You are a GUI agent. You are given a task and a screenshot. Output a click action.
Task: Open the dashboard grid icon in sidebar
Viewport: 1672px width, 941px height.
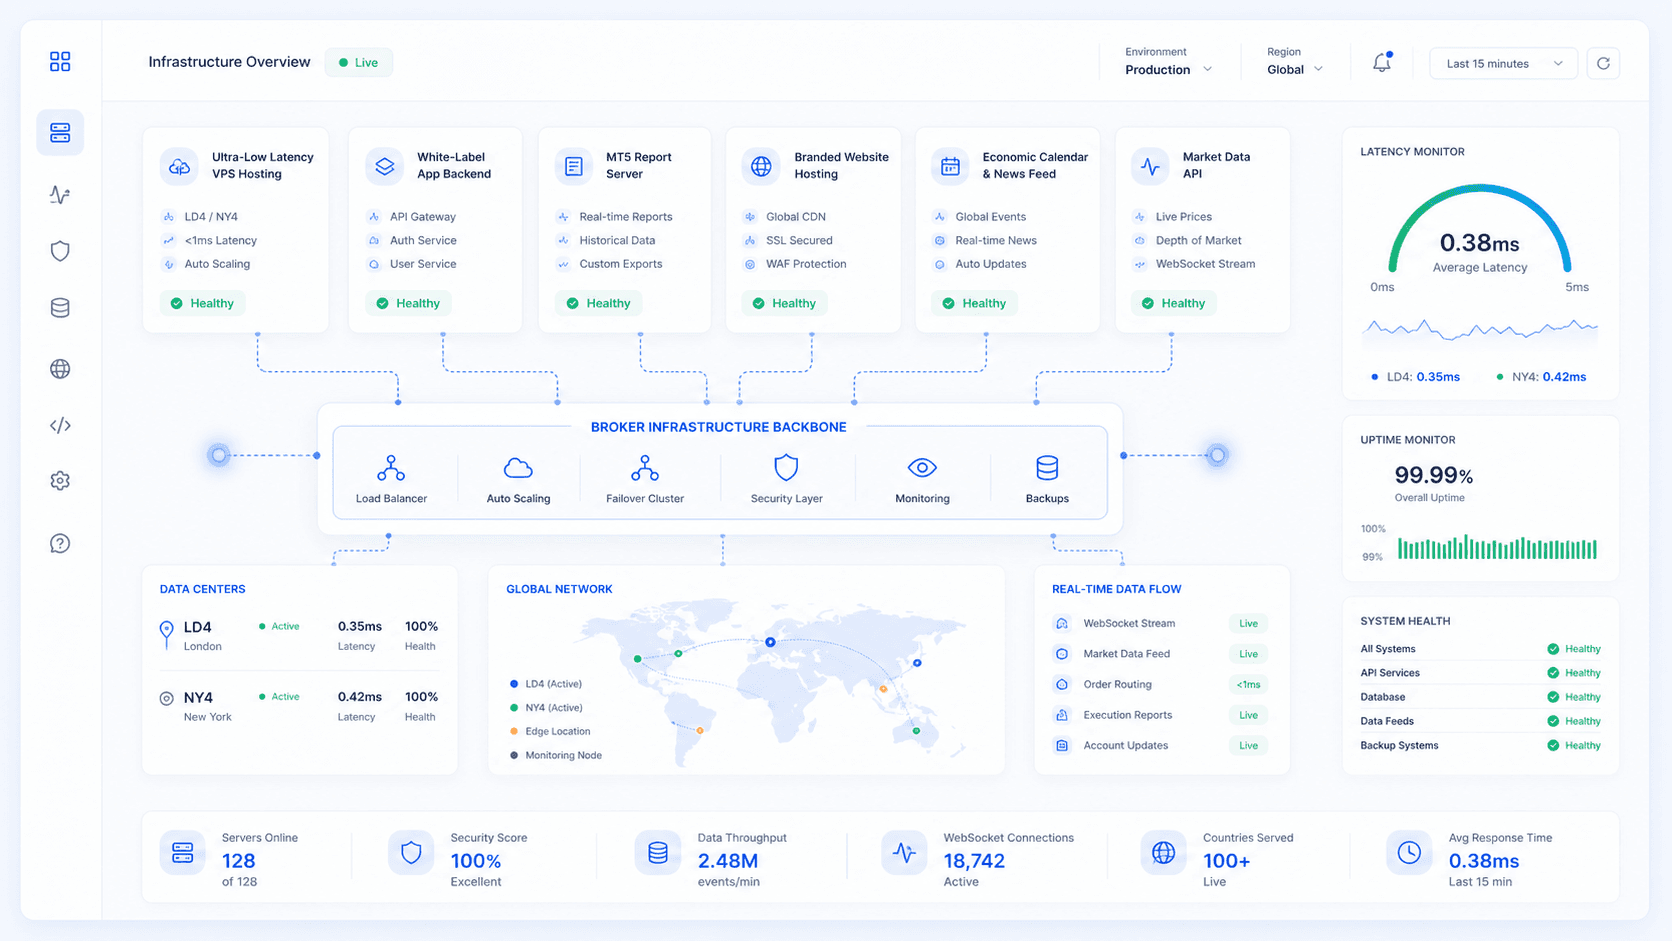tap(60, 62)
